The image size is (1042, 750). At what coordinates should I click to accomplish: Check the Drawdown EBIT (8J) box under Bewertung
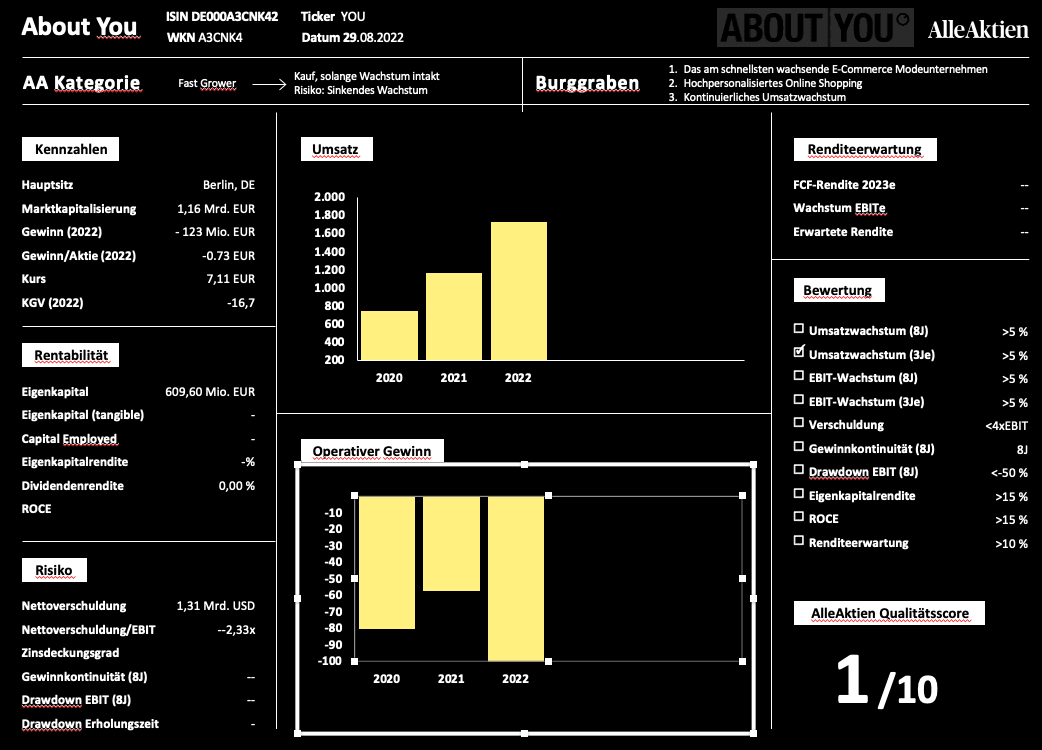[x=799, y=470]
